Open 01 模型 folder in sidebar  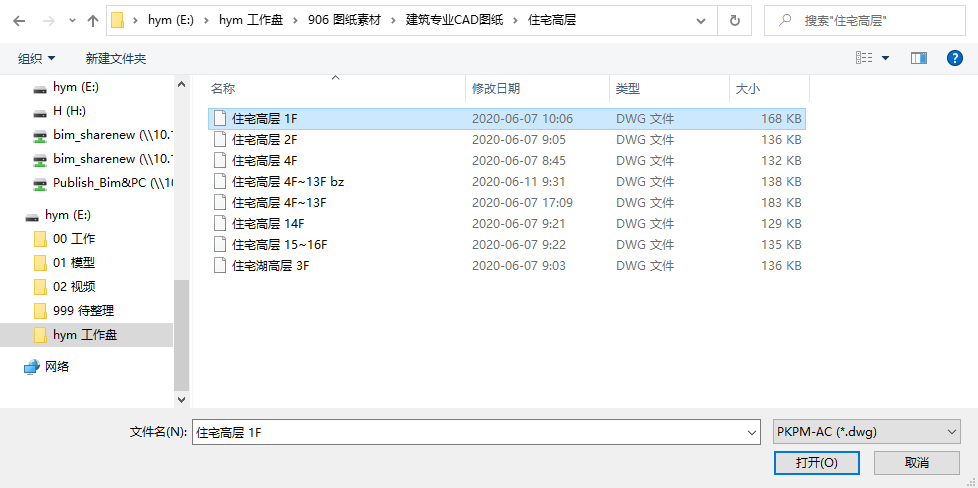tap(74, 263)
